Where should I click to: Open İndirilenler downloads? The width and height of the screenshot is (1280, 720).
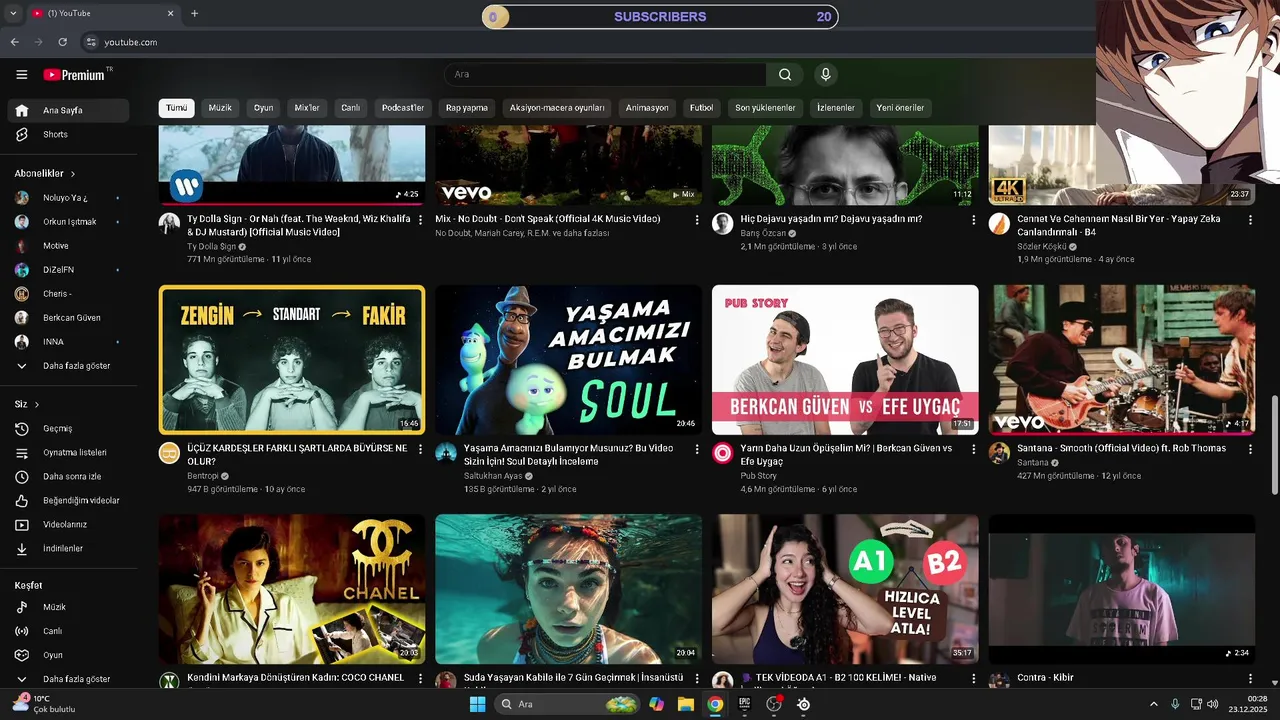68,549
